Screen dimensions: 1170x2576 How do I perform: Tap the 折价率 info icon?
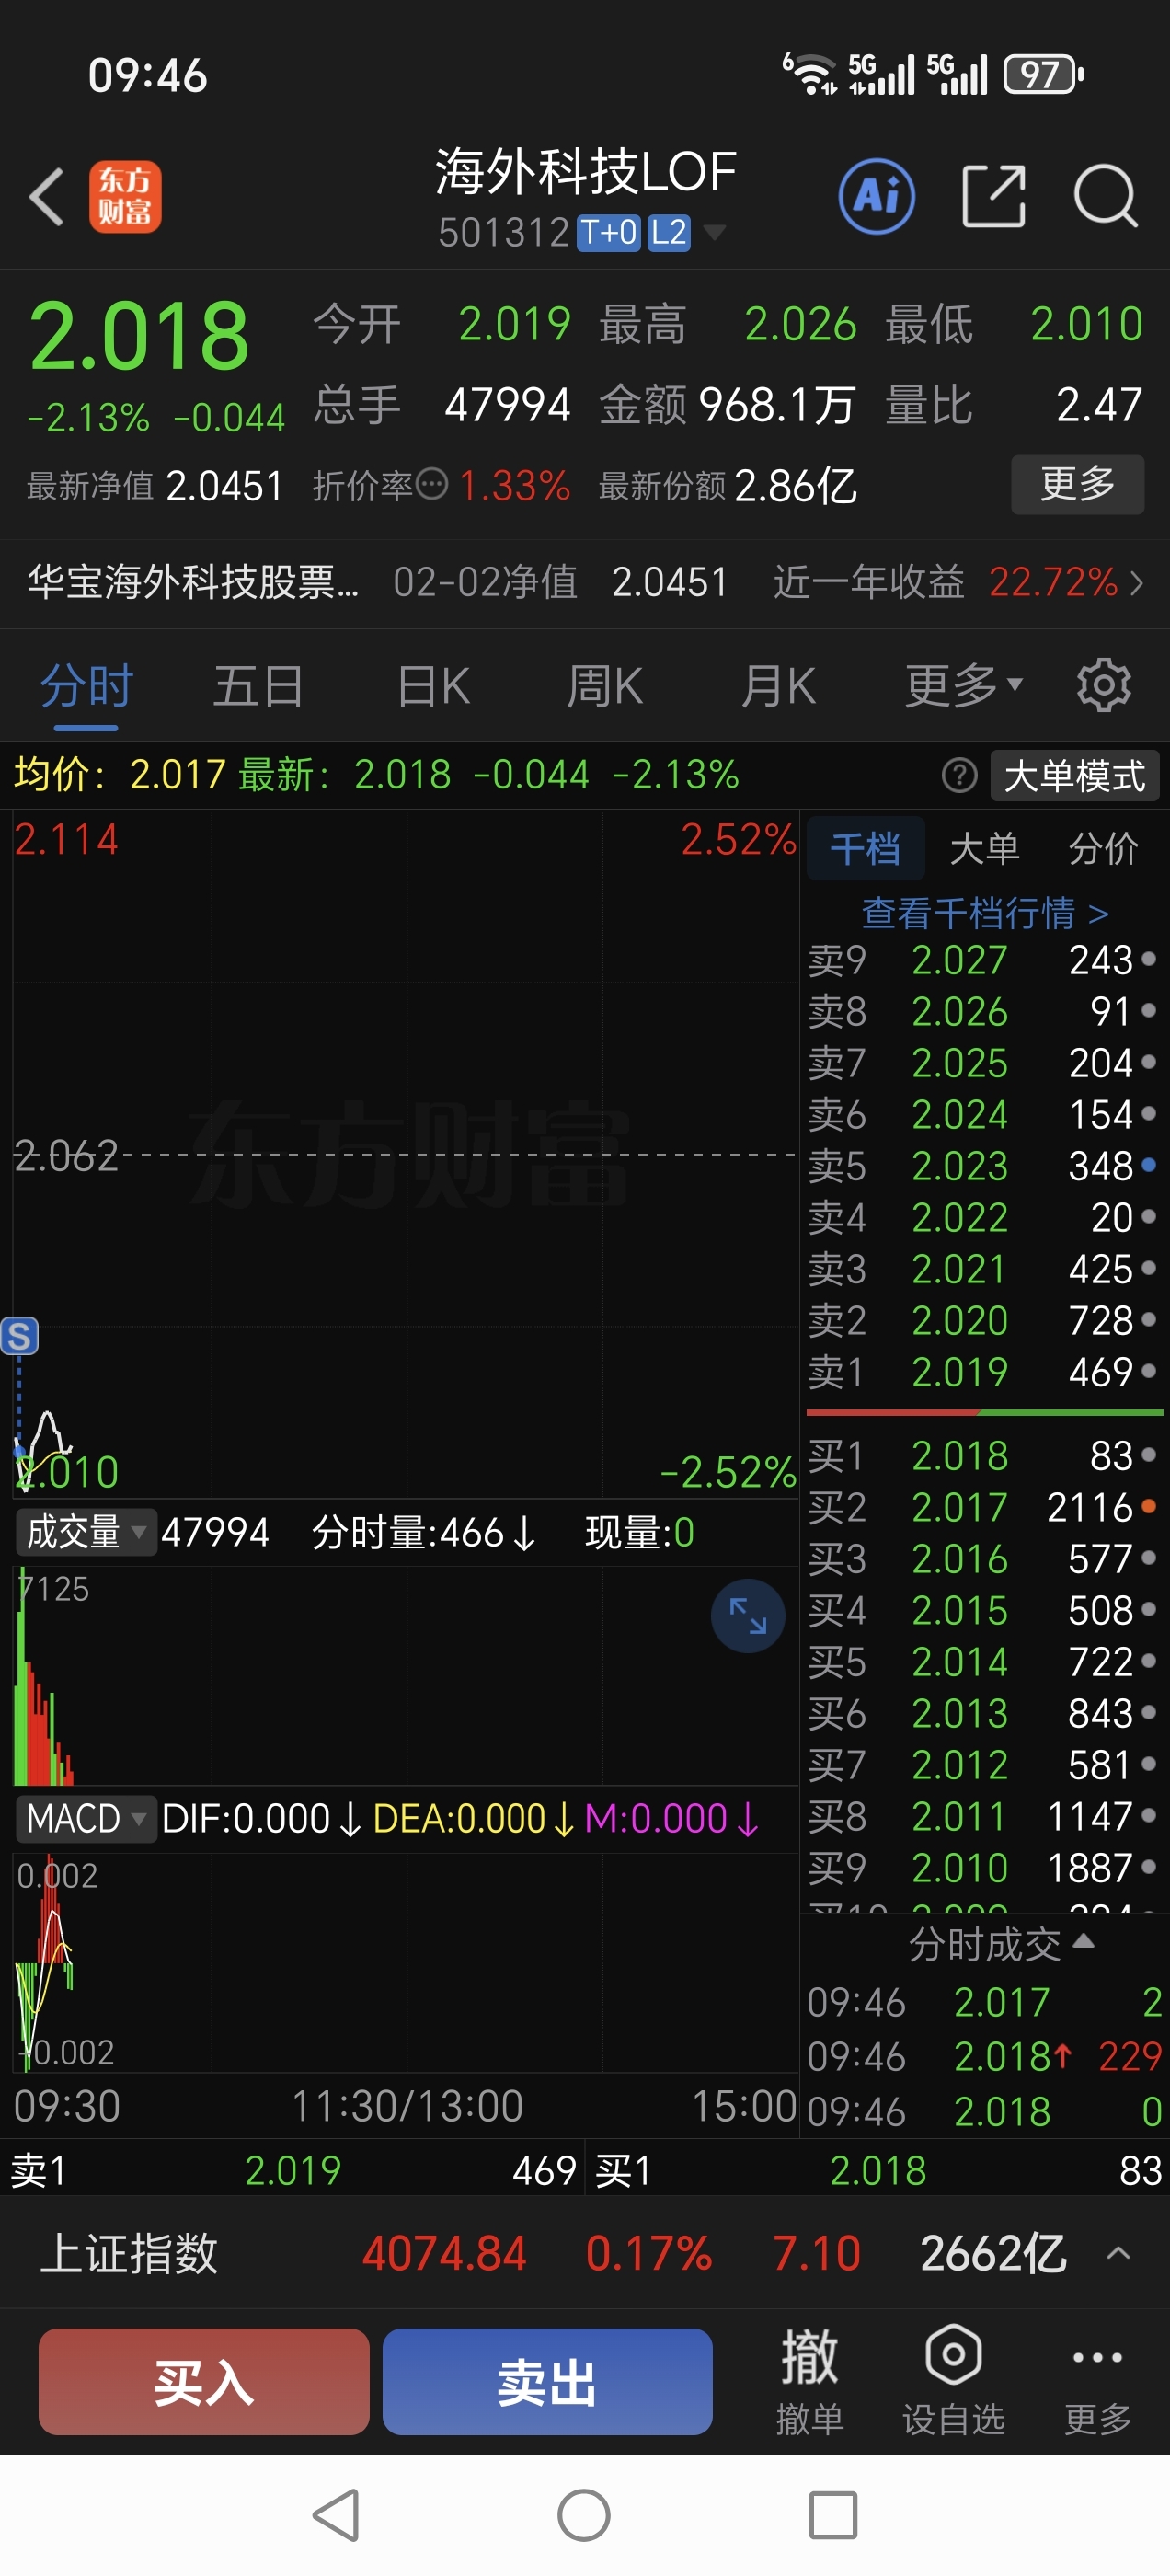(x=431, y=485)
